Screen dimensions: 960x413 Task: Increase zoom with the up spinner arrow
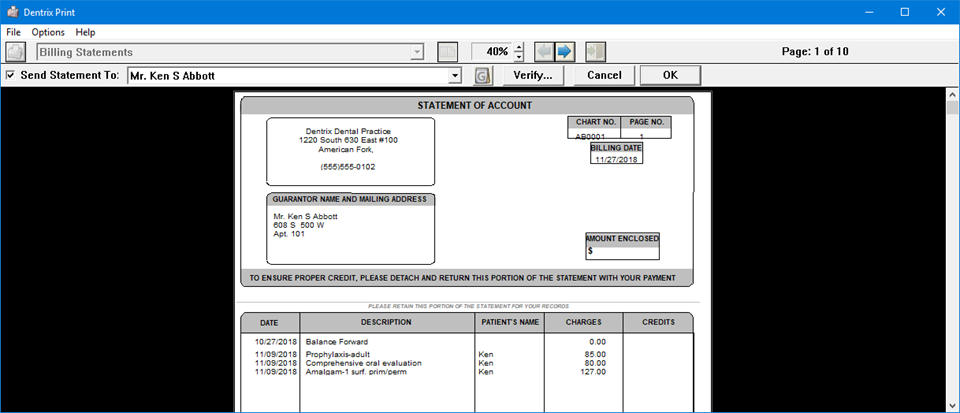click(x=518, y=47)
